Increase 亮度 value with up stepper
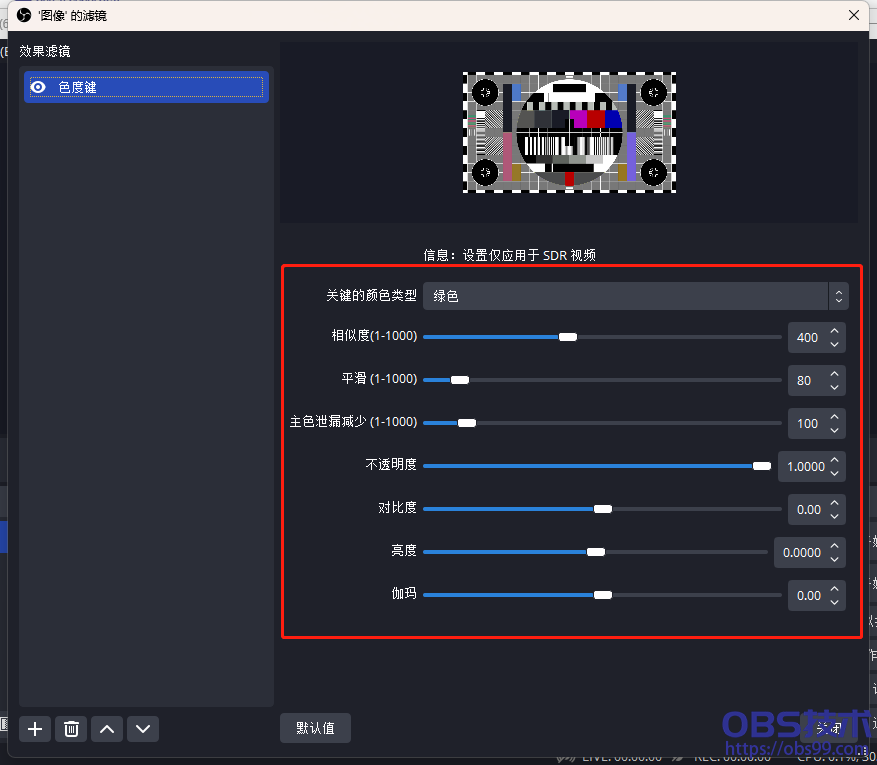 click(x=834, y=546)
